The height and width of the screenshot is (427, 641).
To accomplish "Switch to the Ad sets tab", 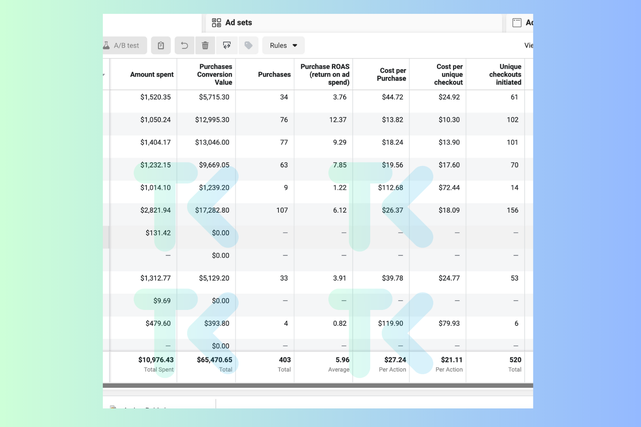I will [238, 22].
